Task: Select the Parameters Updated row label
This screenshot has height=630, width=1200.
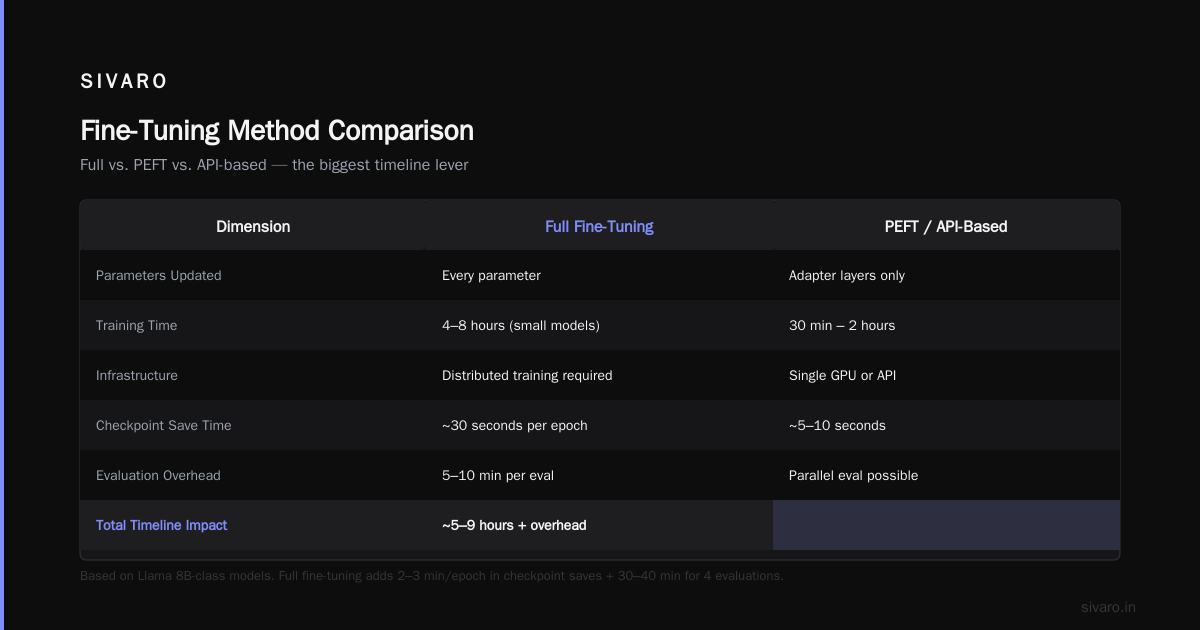Action: [159, 275]
